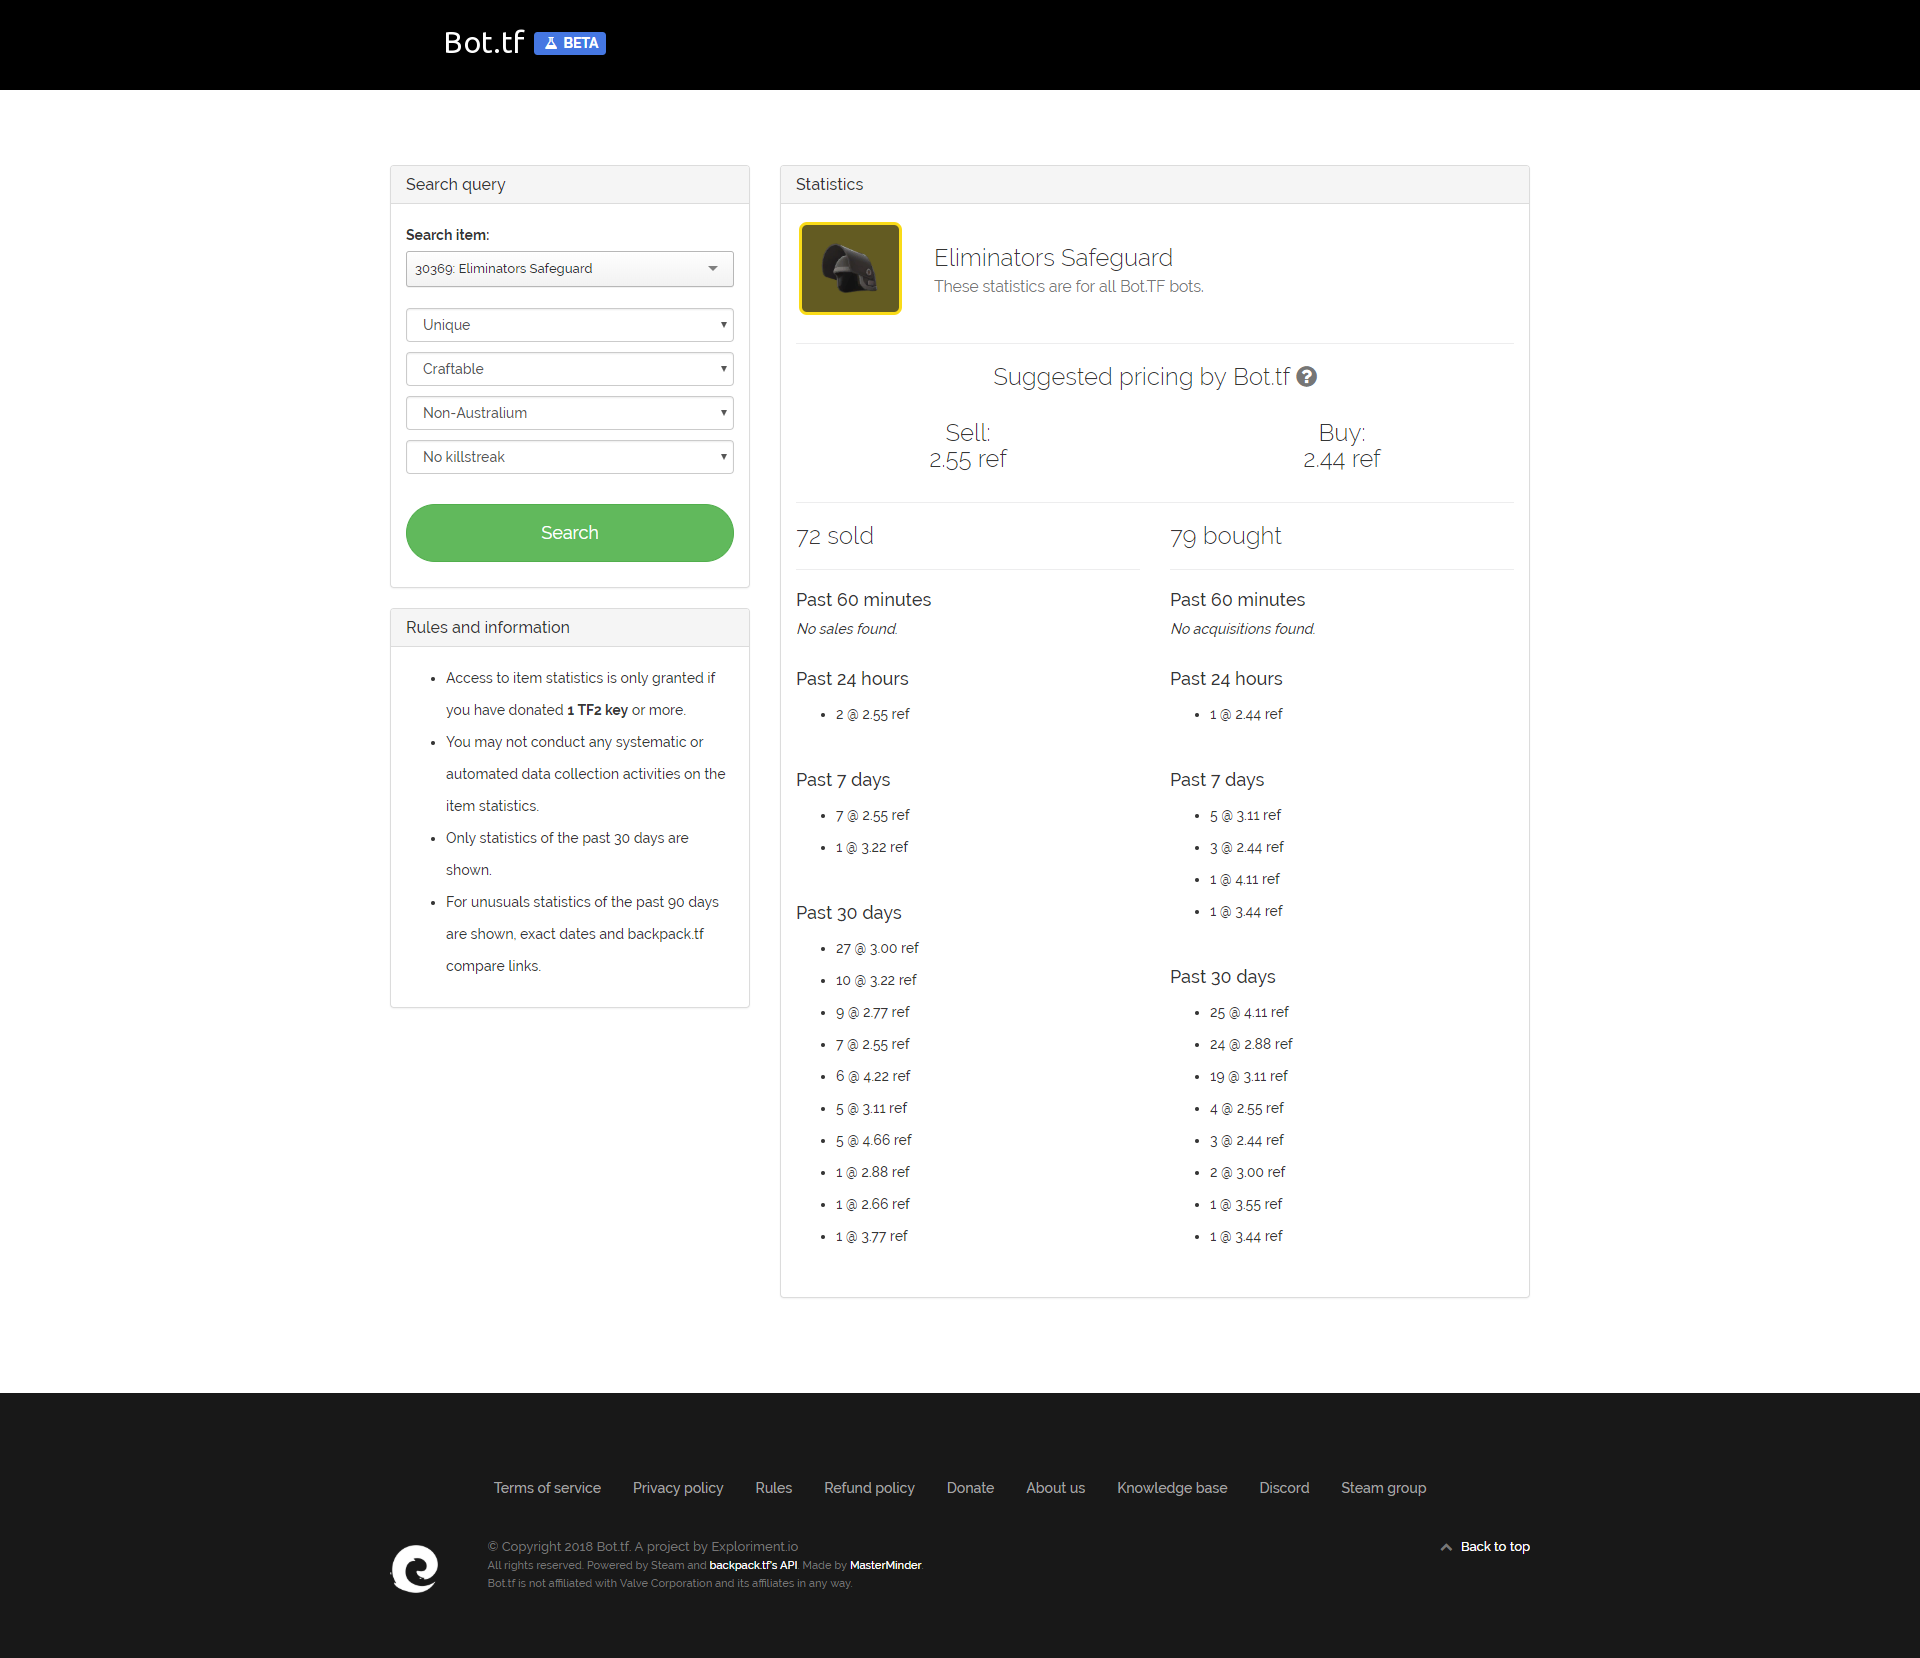Open the Steam group link
This screenshot has width=1920, height=1658.
(x=1383, y=1488)
